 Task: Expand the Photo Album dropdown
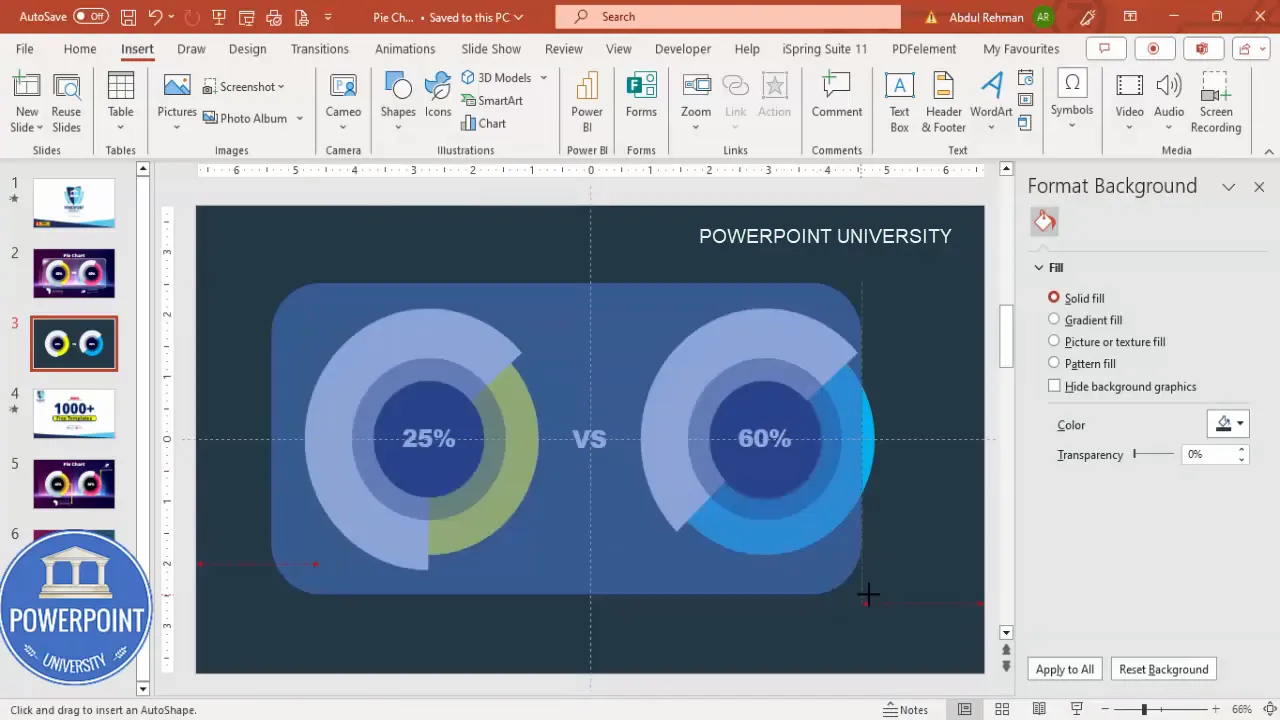coord(298,118)
